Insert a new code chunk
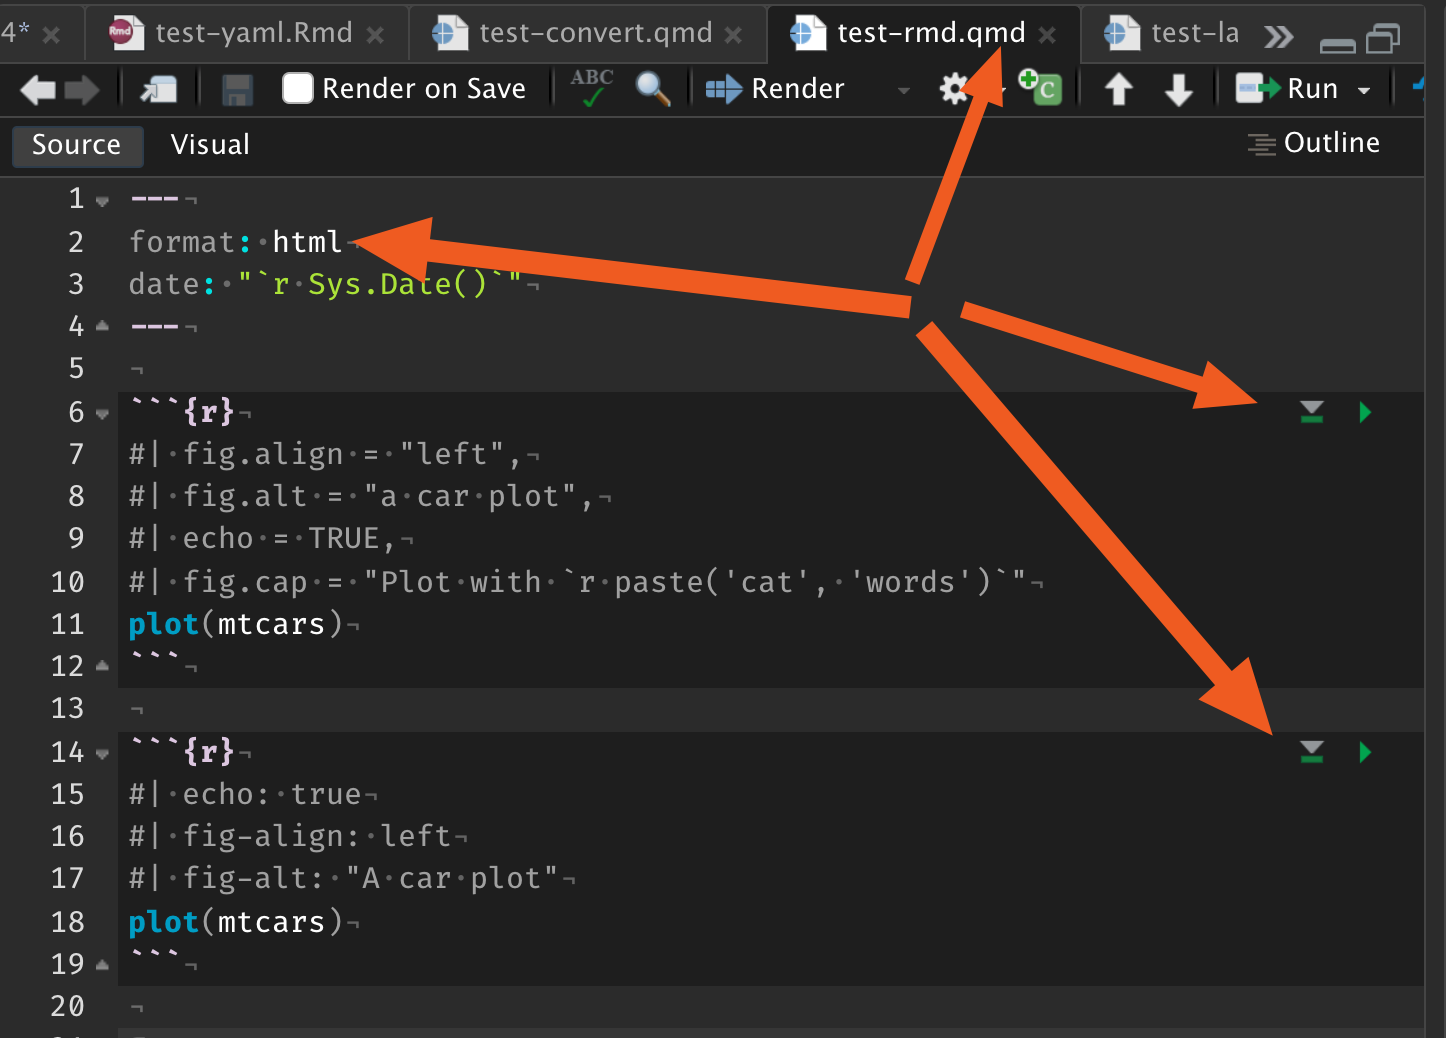1446x1038 pixels. point(1040,88)
